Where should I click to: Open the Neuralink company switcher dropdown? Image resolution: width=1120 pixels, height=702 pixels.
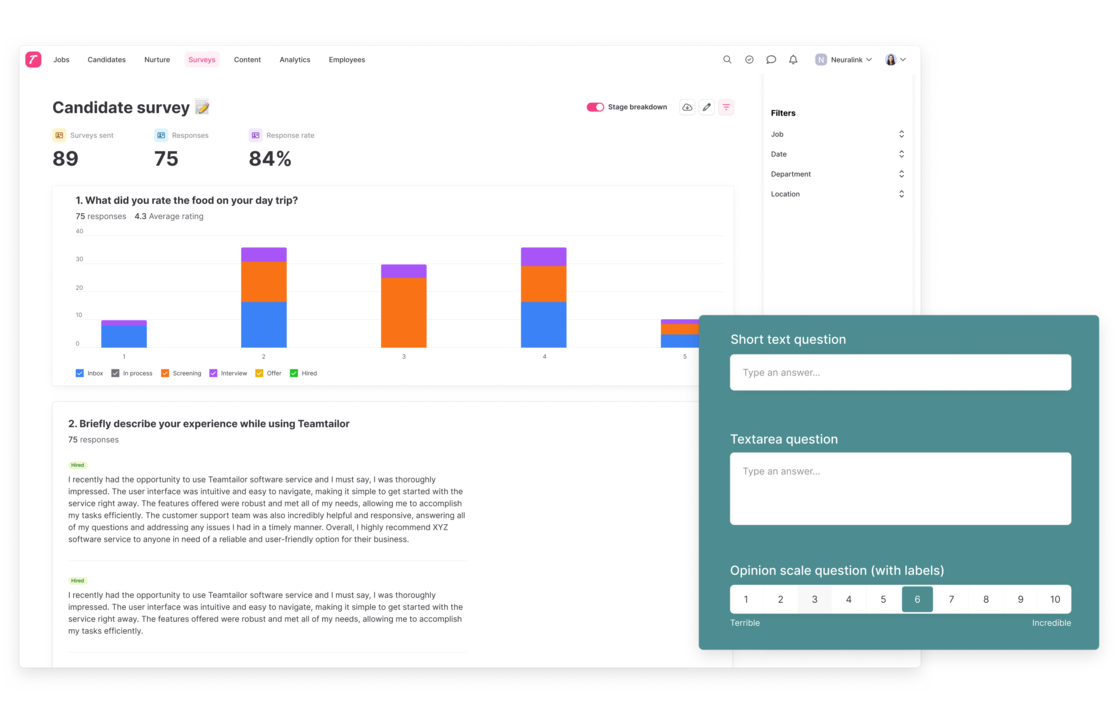pos(844,59)
